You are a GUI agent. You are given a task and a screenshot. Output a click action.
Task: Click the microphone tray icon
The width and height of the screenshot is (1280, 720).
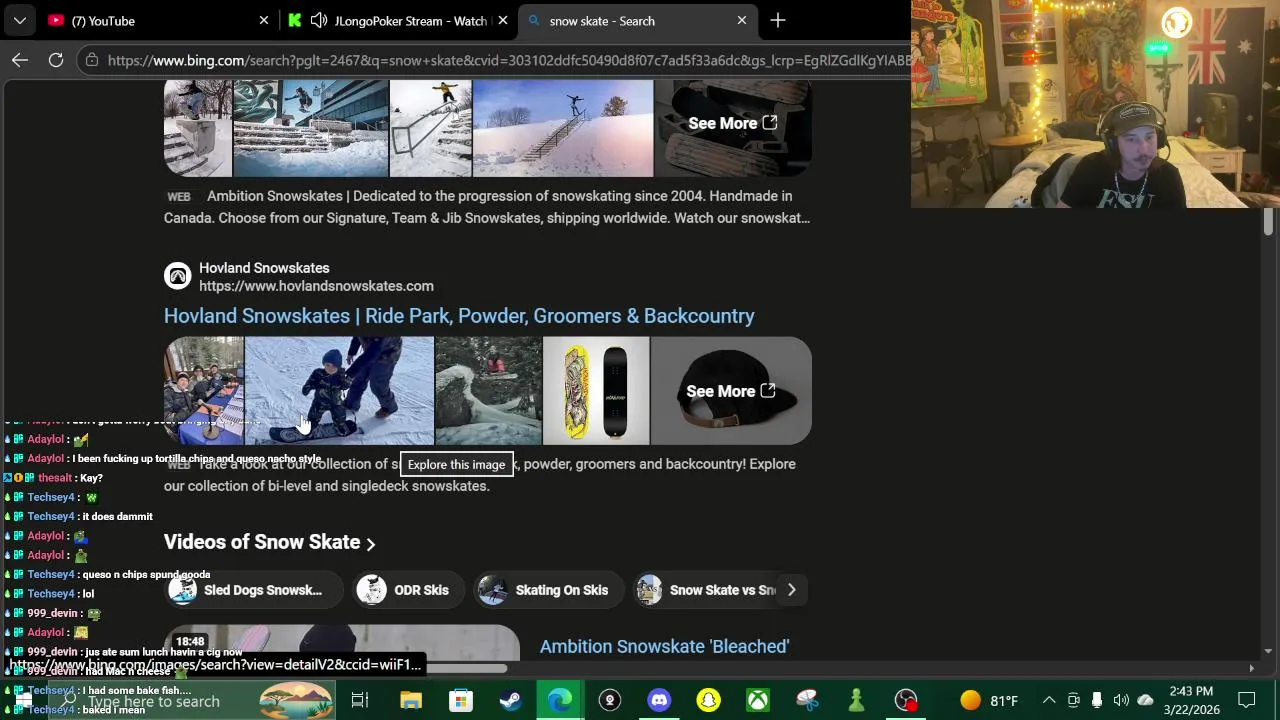click(x=1097, y=700)
